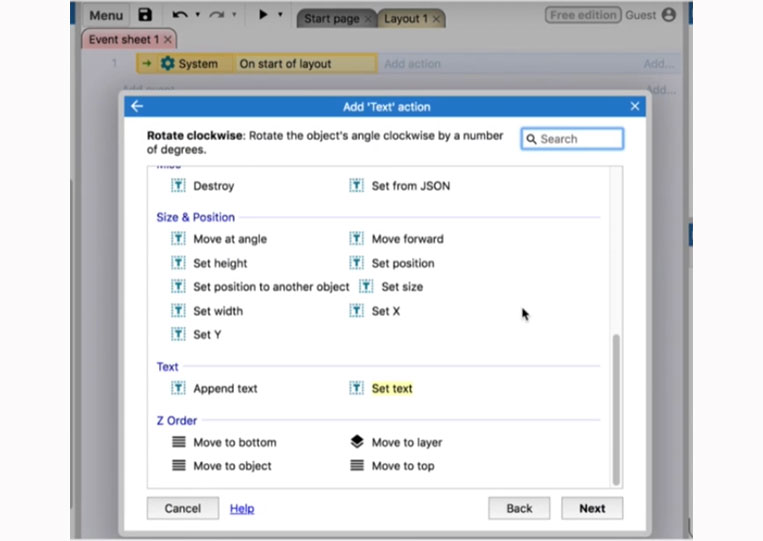This screenshot has width=763, height=541.
Task: Close the Layout 1 tab
Action: [x=436, y=19]
